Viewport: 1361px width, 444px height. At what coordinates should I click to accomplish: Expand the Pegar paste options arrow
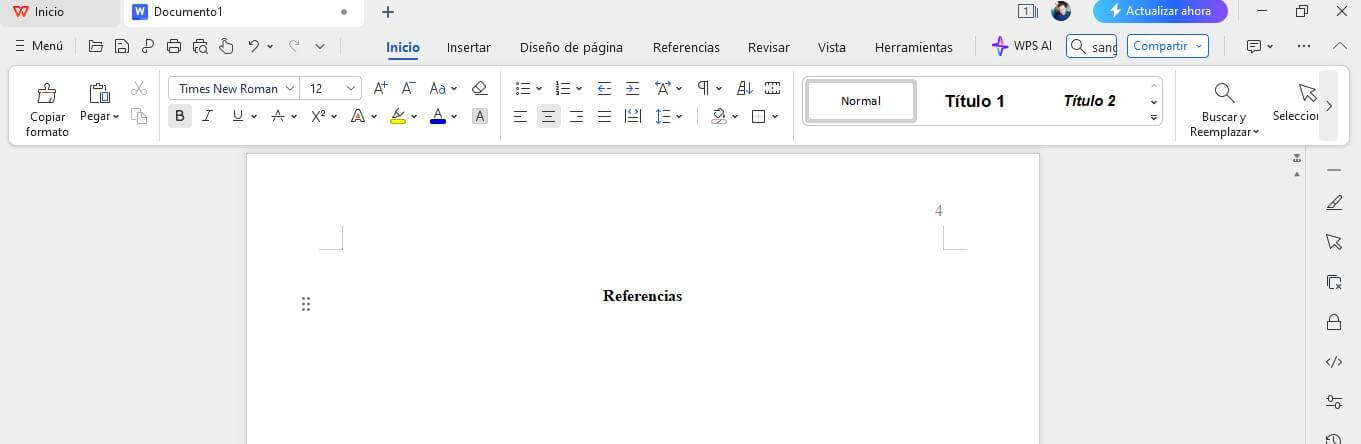tap(115, 117)
